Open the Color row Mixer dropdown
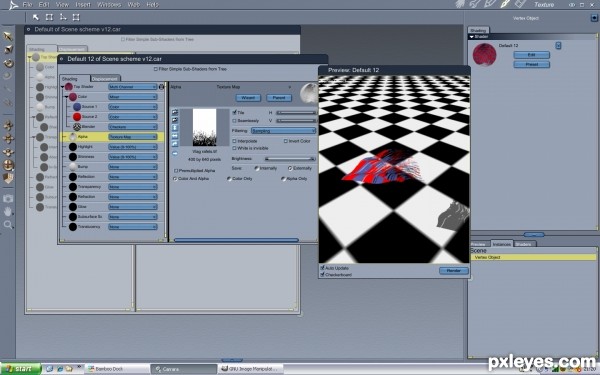 coord(132,97)
